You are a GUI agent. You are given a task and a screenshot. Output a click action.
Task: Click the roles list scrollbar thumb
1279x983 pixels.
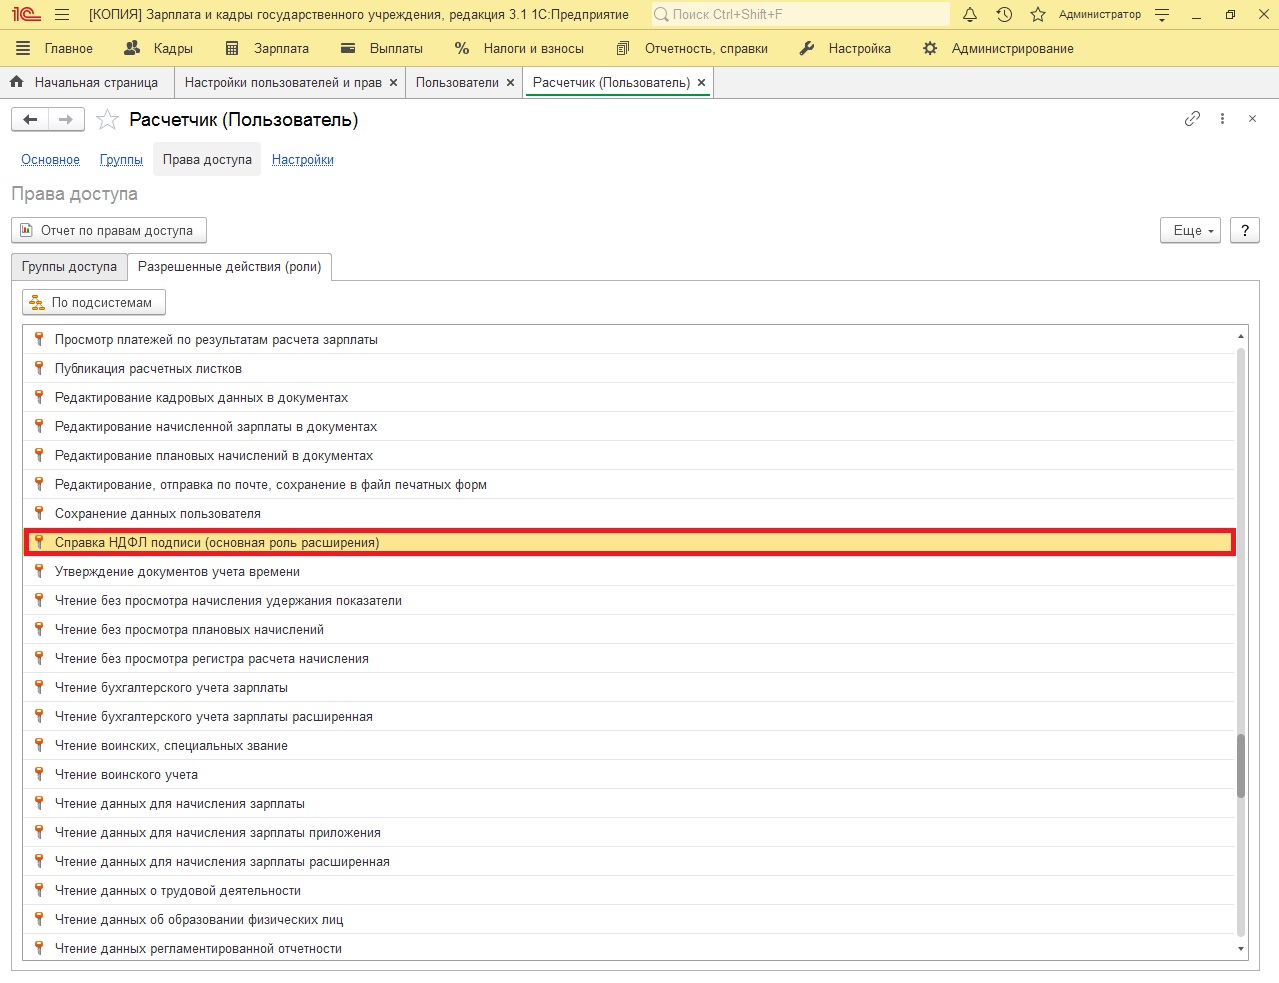click(x=1241, y=766)
